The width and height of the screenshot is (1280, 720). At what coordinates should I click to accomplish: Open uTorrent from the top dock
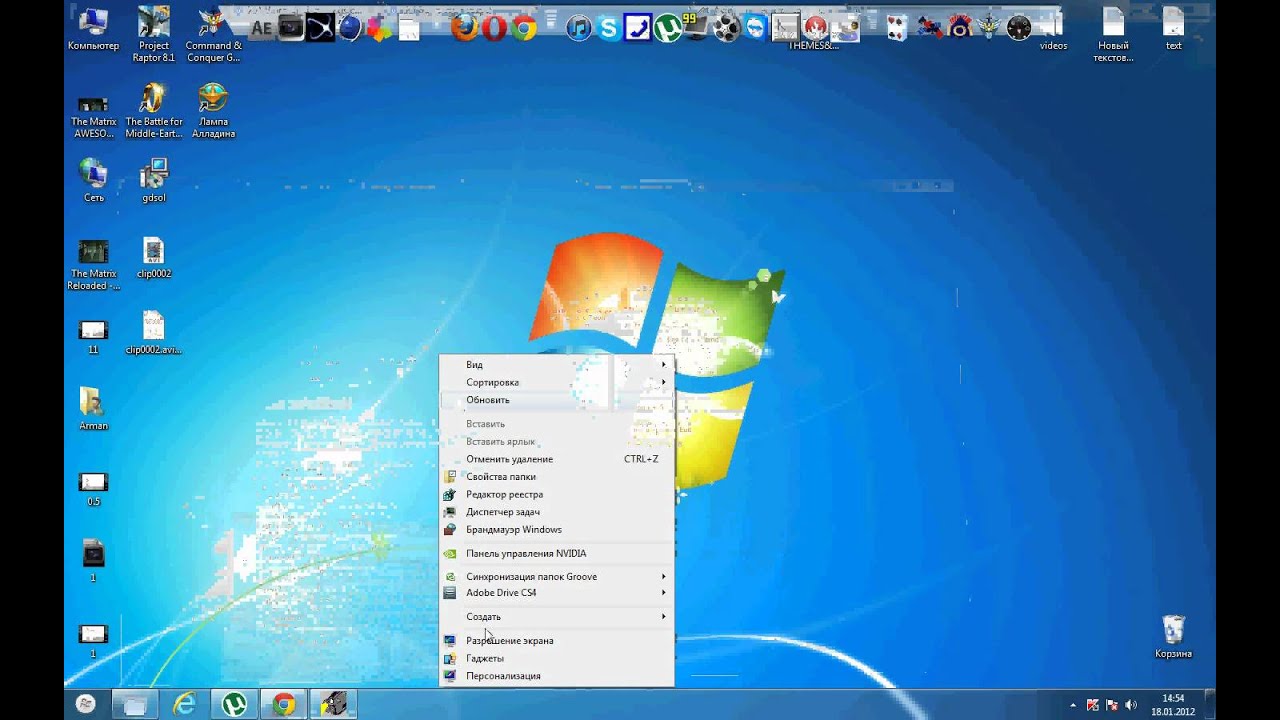click(x=667, y=27)
